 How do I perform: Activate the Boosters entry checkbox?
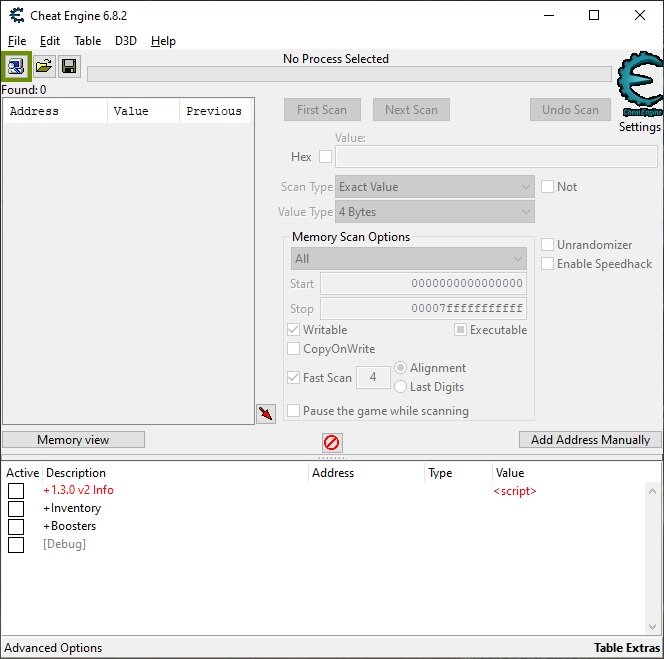[16, 527]
